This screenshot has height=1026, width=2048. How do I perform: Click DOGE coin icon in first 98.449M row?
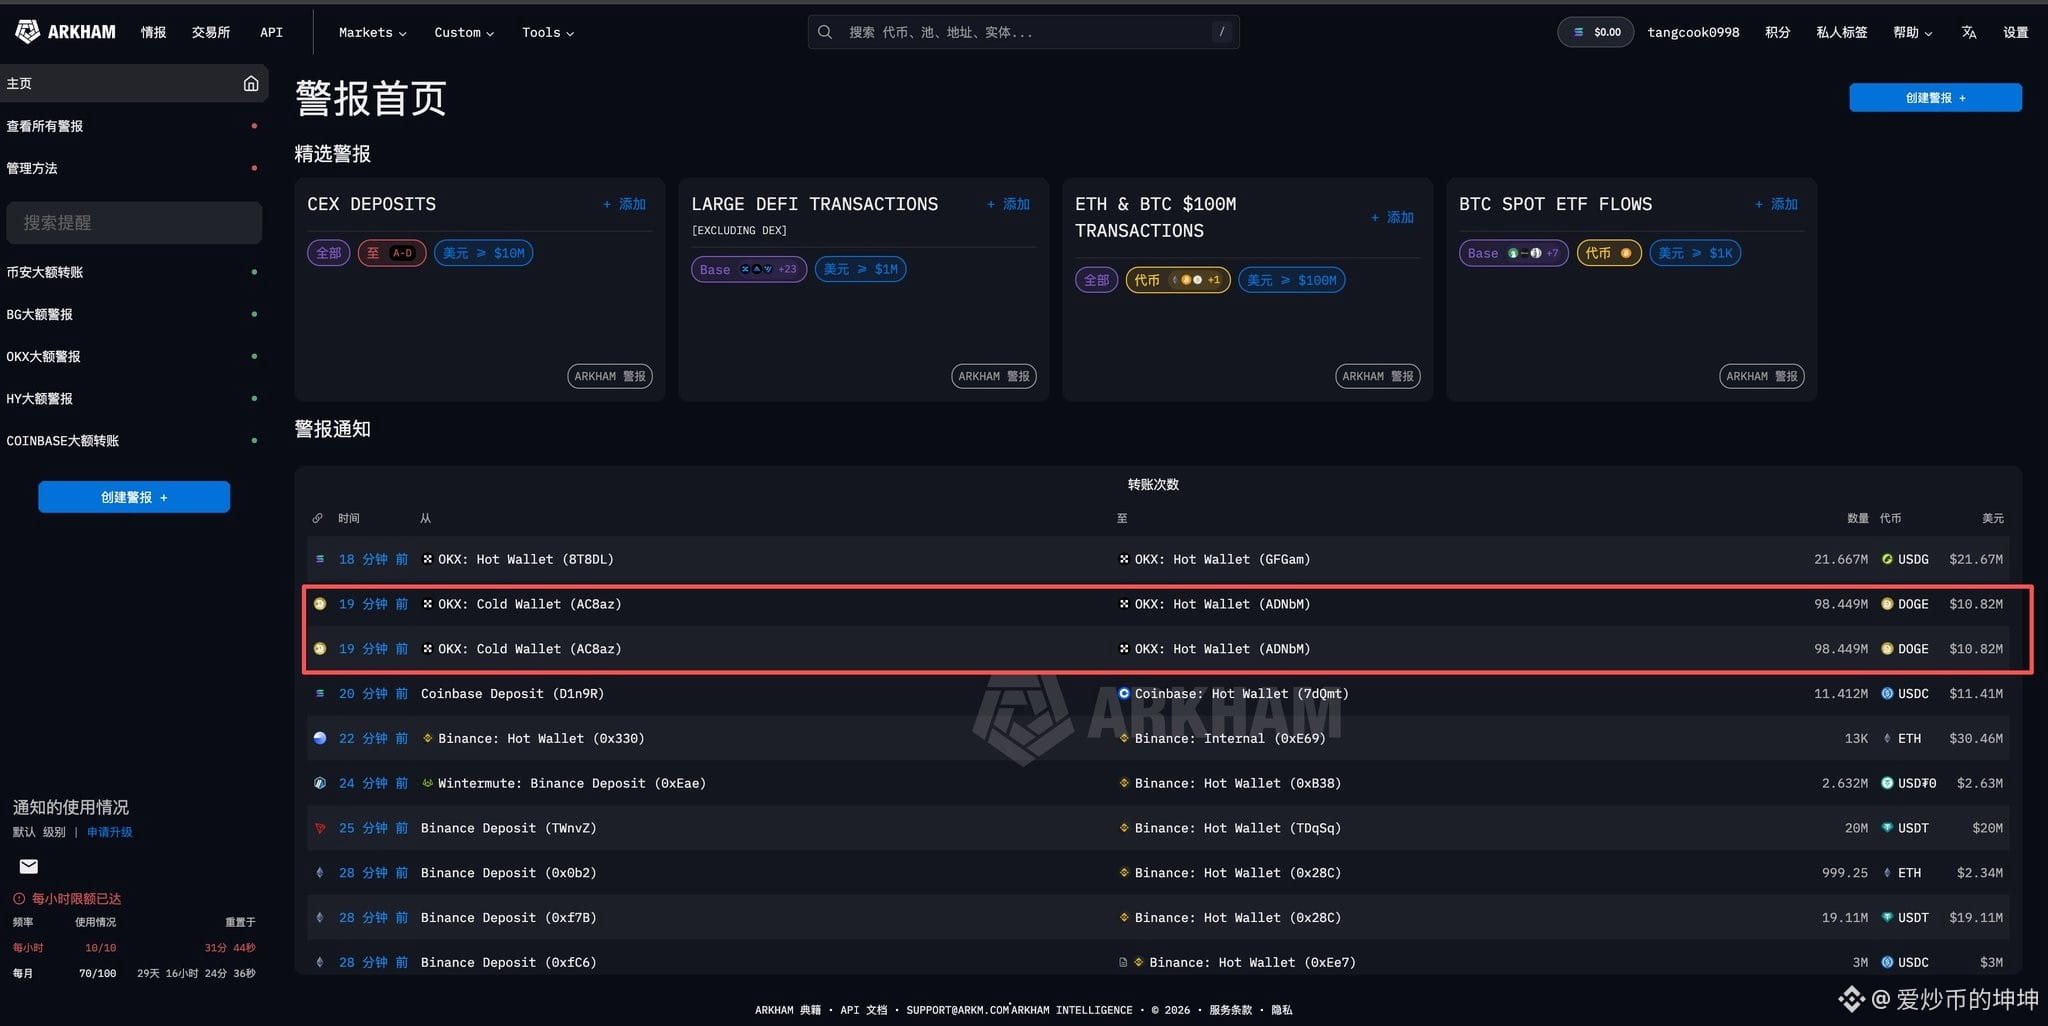1887,604
